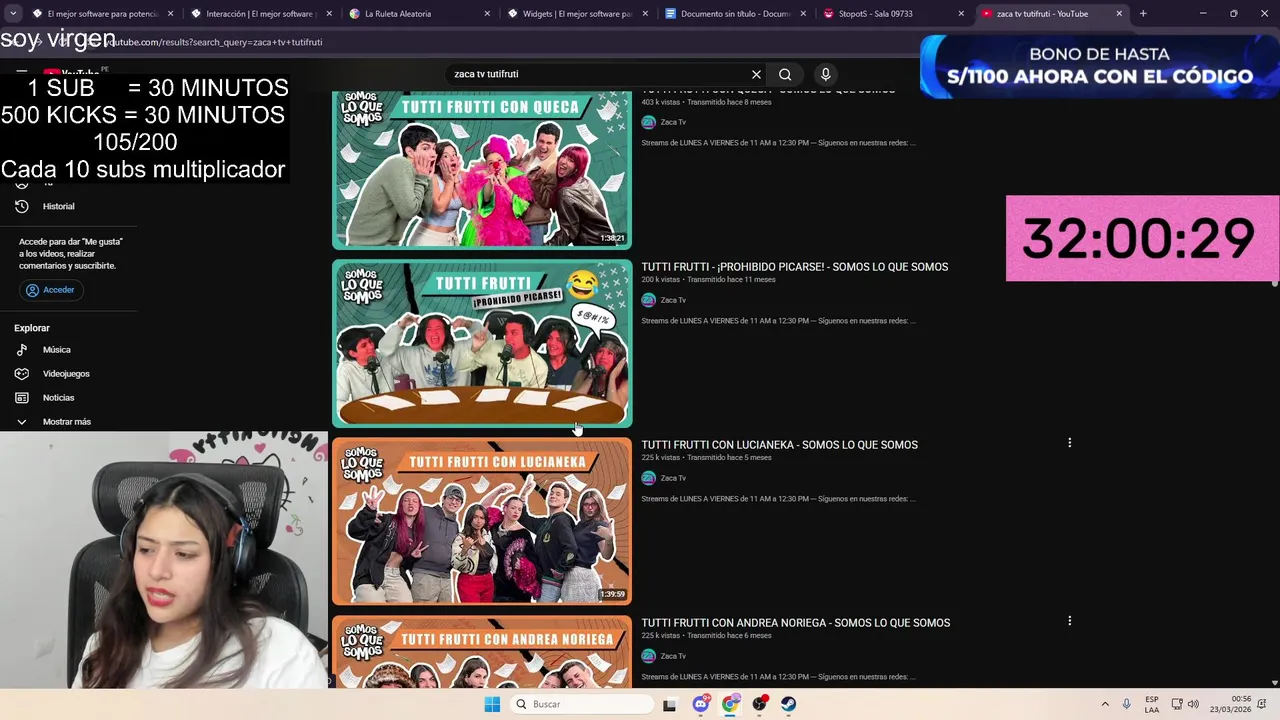Click Zaca Tv channel avatar under Queca video
This screenshot has height=720, width=1280.
coord(648,122)
